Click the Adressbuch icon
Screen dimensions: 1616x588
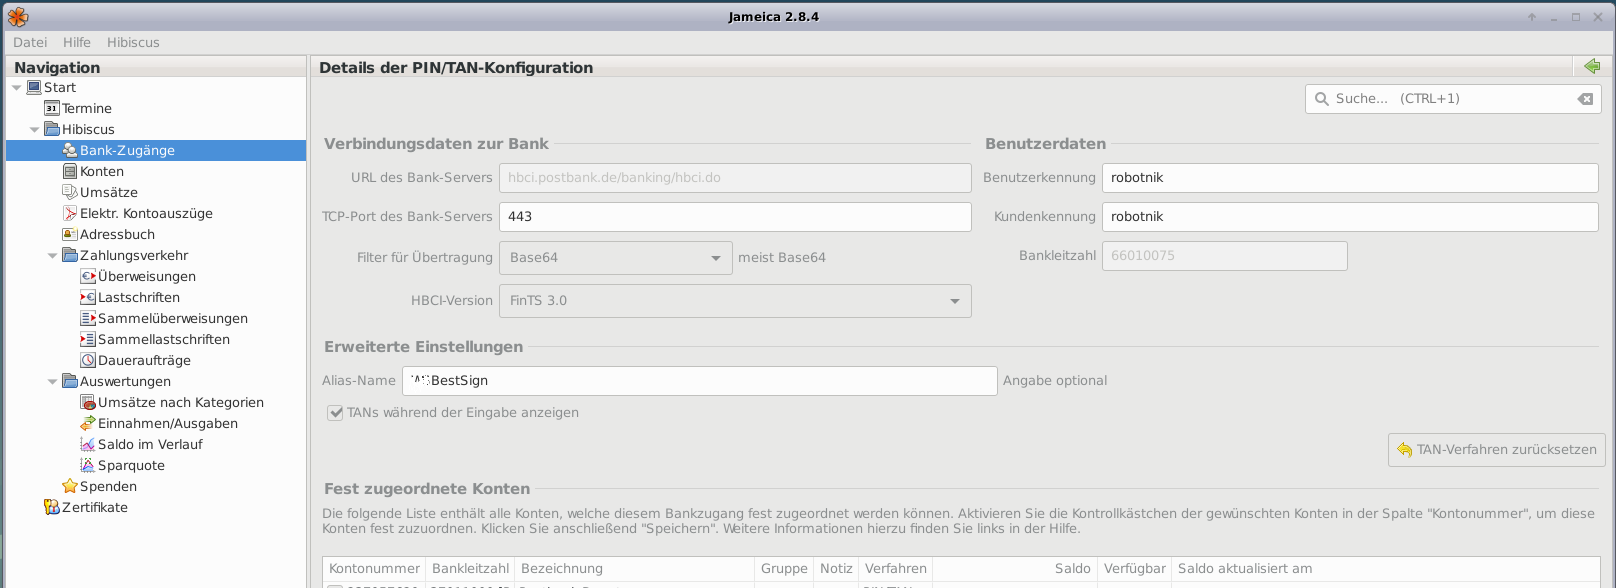[70, 234]
